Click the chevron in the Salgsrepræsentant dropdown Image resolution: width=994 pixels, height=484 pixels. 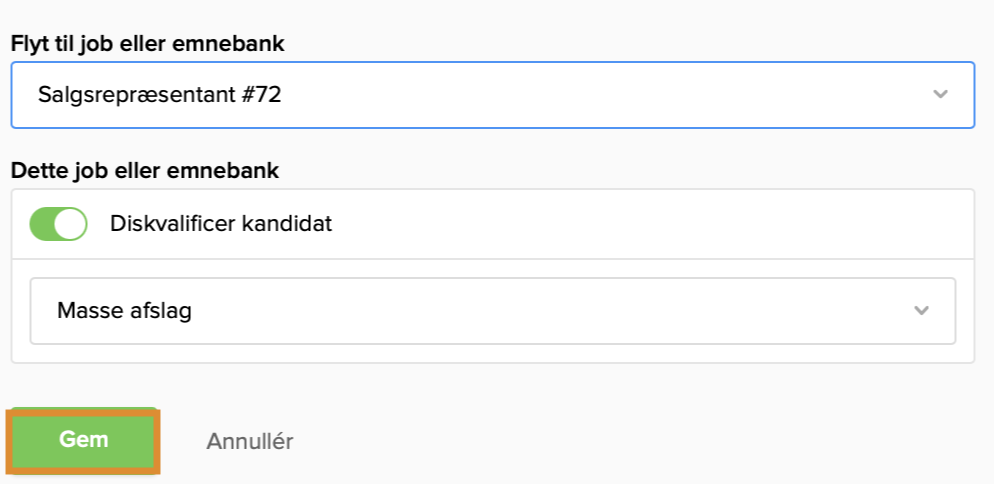point(940,94)
